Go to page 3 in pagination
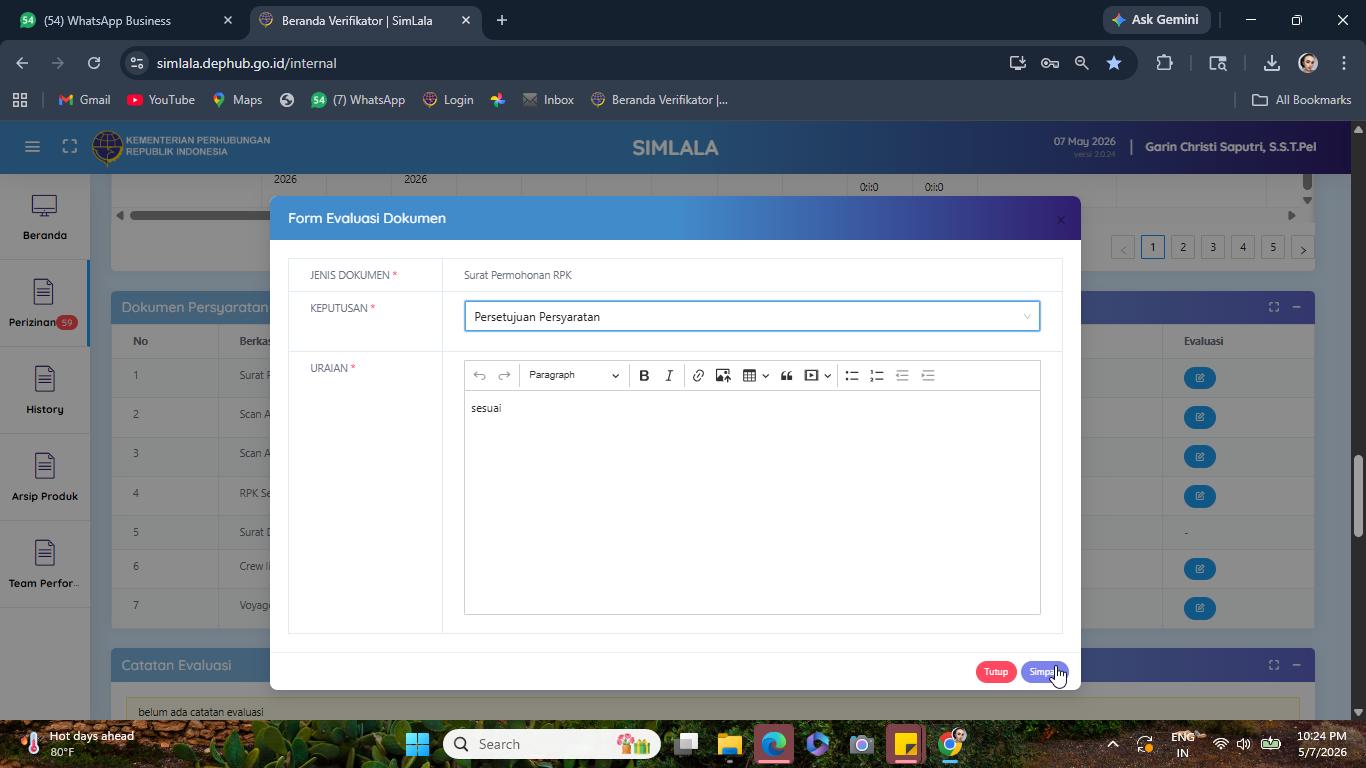 (x=1213, y=247)
